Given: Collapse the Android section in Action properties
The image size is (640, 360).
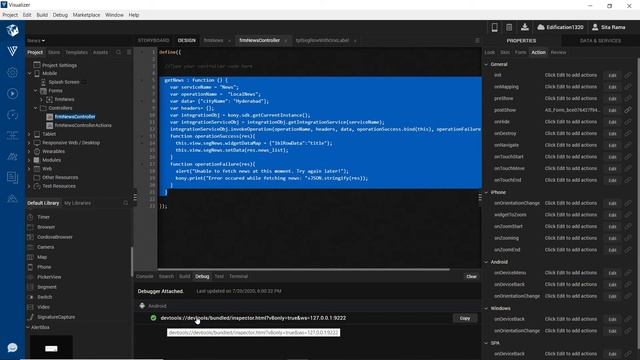Looking at the screenshot, I should (486, 262).
